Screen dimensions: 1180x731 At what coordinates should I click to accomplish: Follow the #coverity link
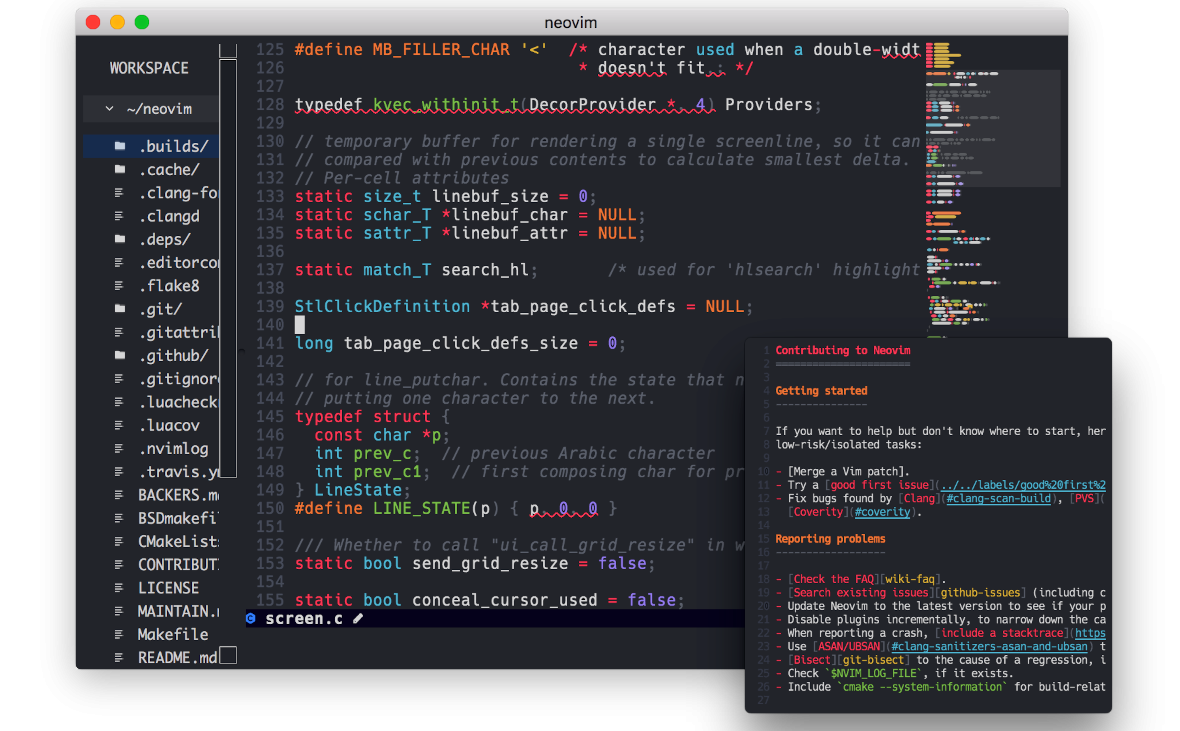(x=882, y=513)
